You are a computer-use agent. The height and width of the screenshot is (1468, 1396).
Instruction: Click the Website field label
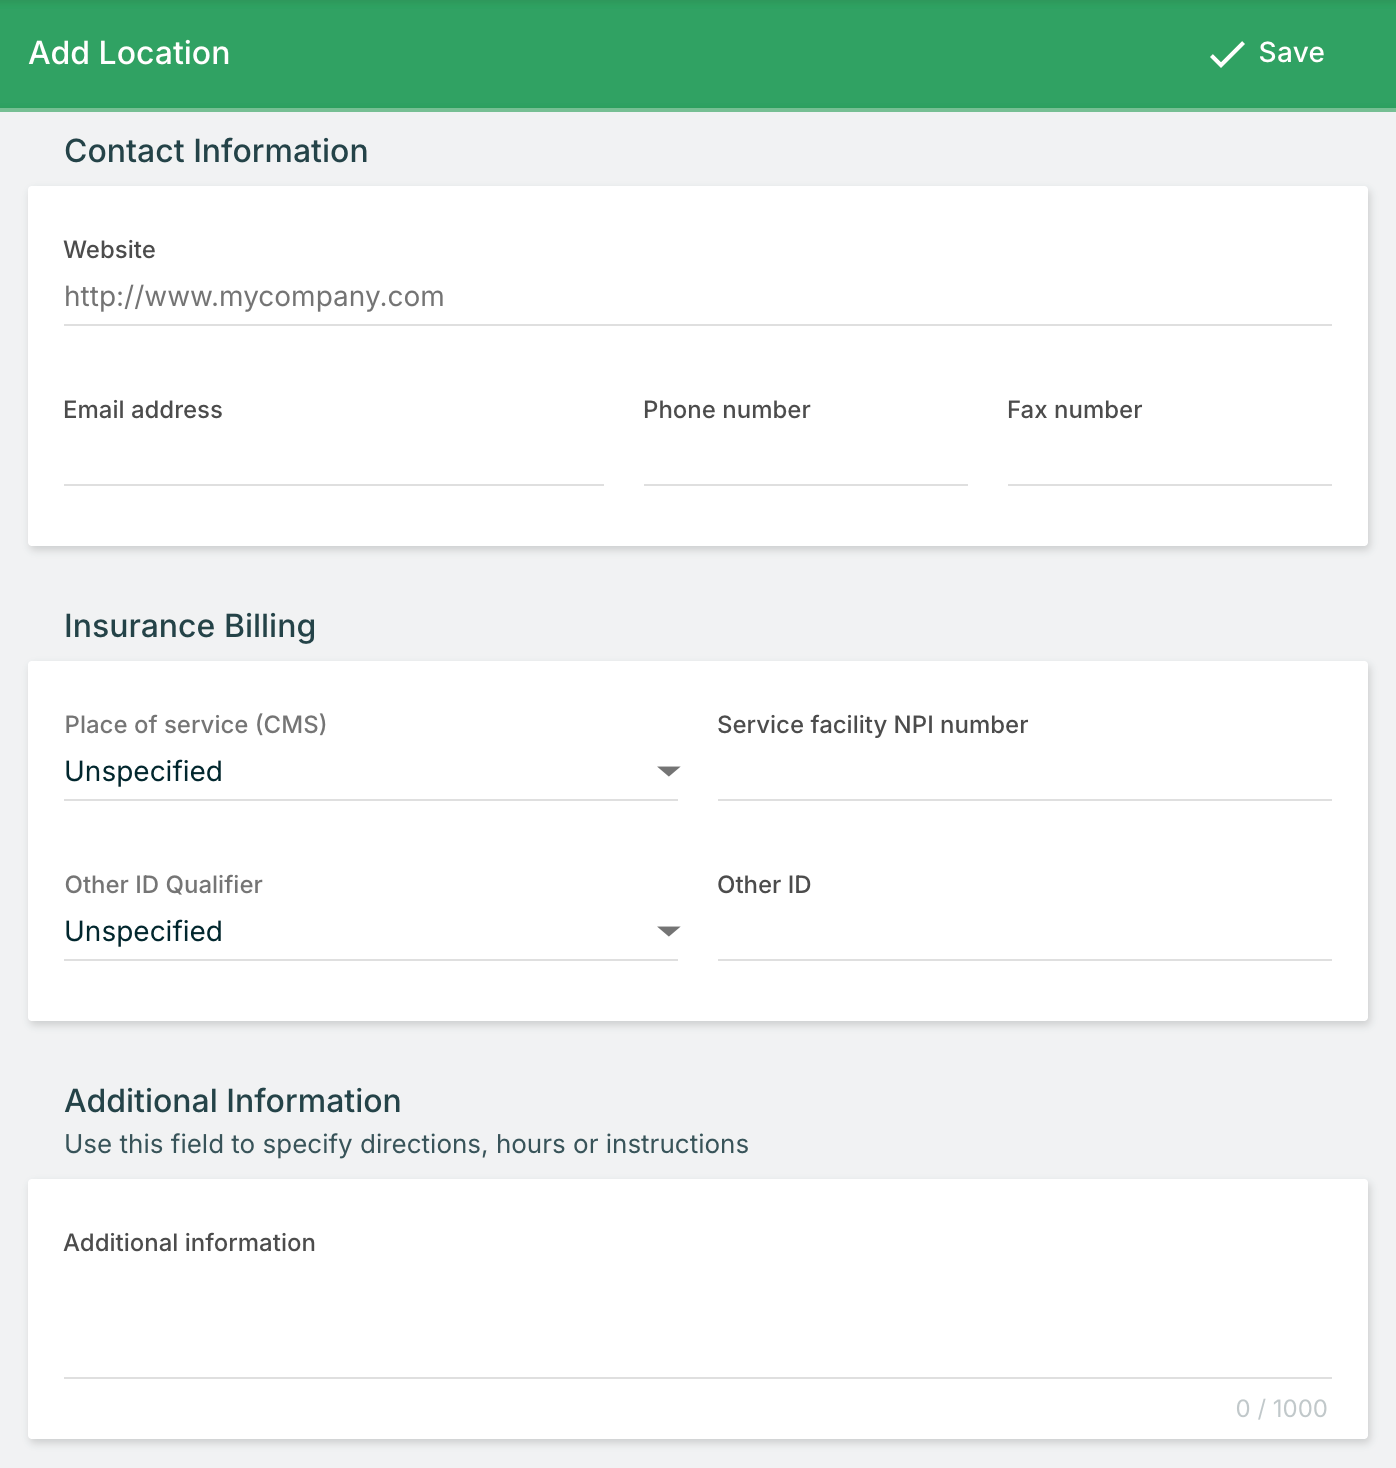[110, 250]
